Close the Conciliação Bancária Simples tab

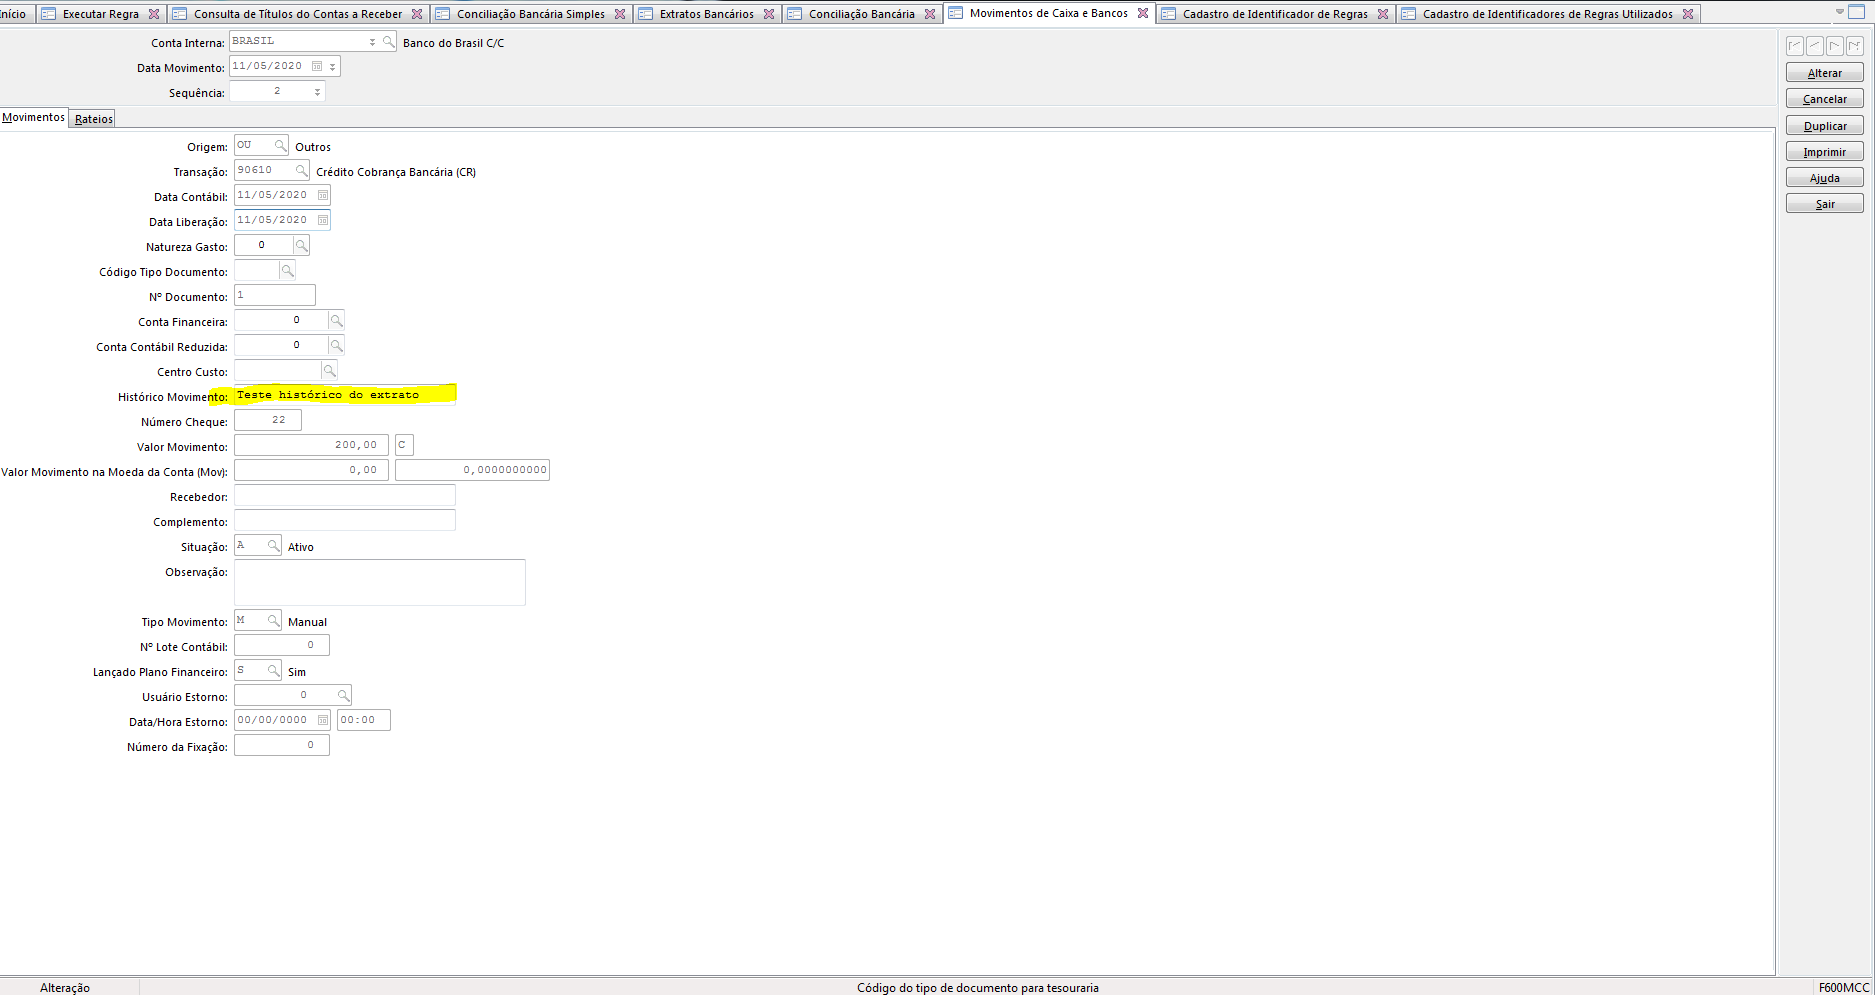pos(620,14)
